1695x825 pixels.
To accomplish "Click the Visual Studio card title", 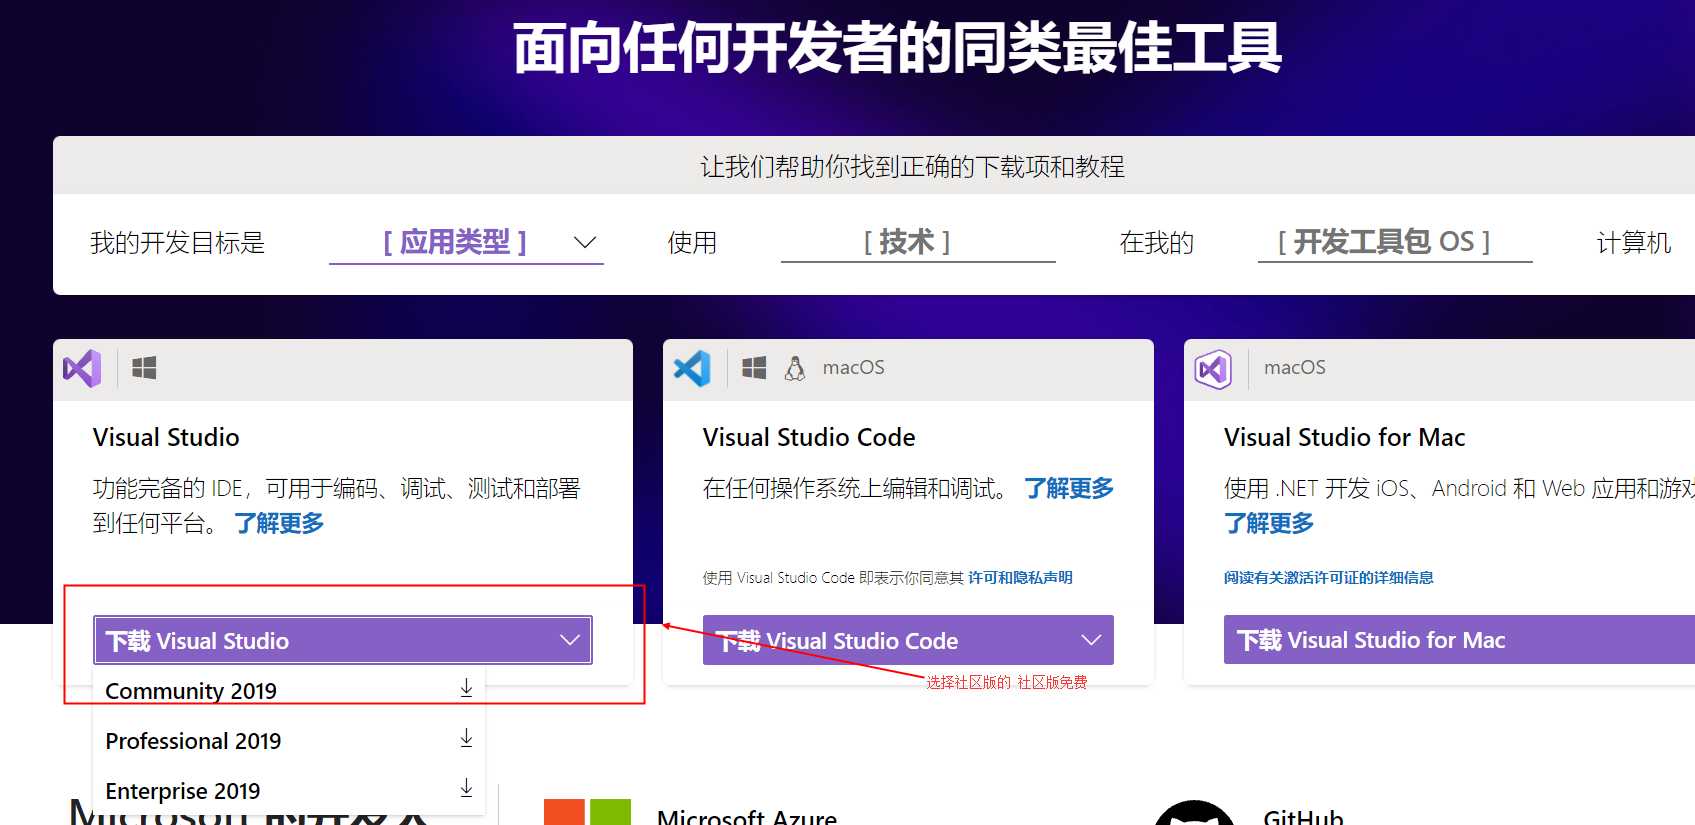I will pyautogui.click(x=166, y=437).
